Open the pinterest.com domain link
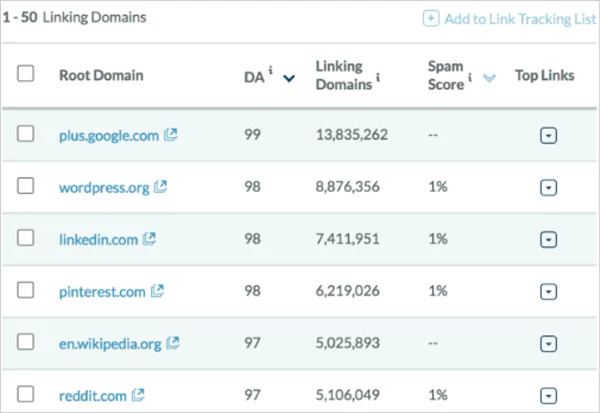The width and height of the screenshot is (600, 413). point(102,292)
